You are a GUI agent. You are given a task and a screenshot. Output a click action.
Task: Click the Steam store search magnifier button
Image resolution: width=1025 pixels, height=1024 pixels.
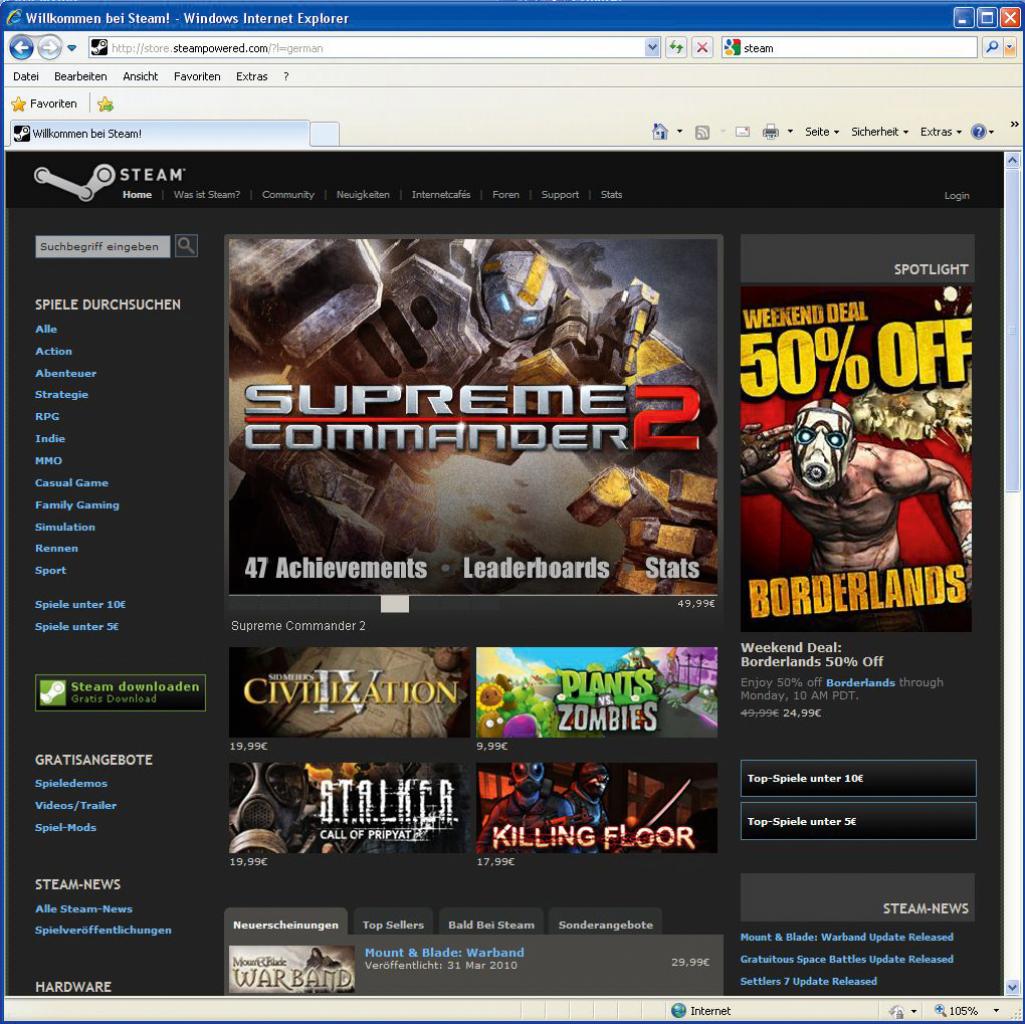(x=186, y=246)
